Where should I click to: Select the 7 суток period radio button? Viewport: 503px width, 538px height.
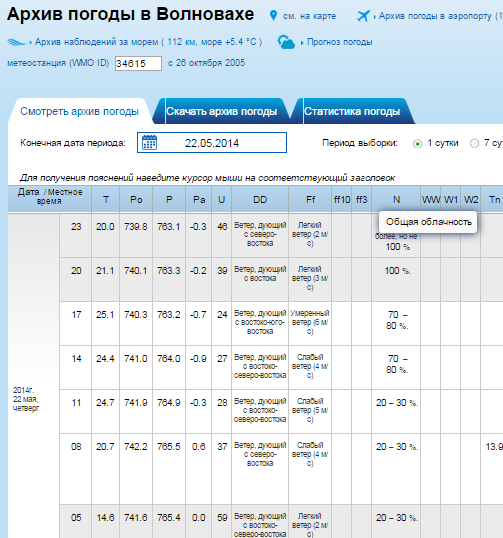pos(474,143)
